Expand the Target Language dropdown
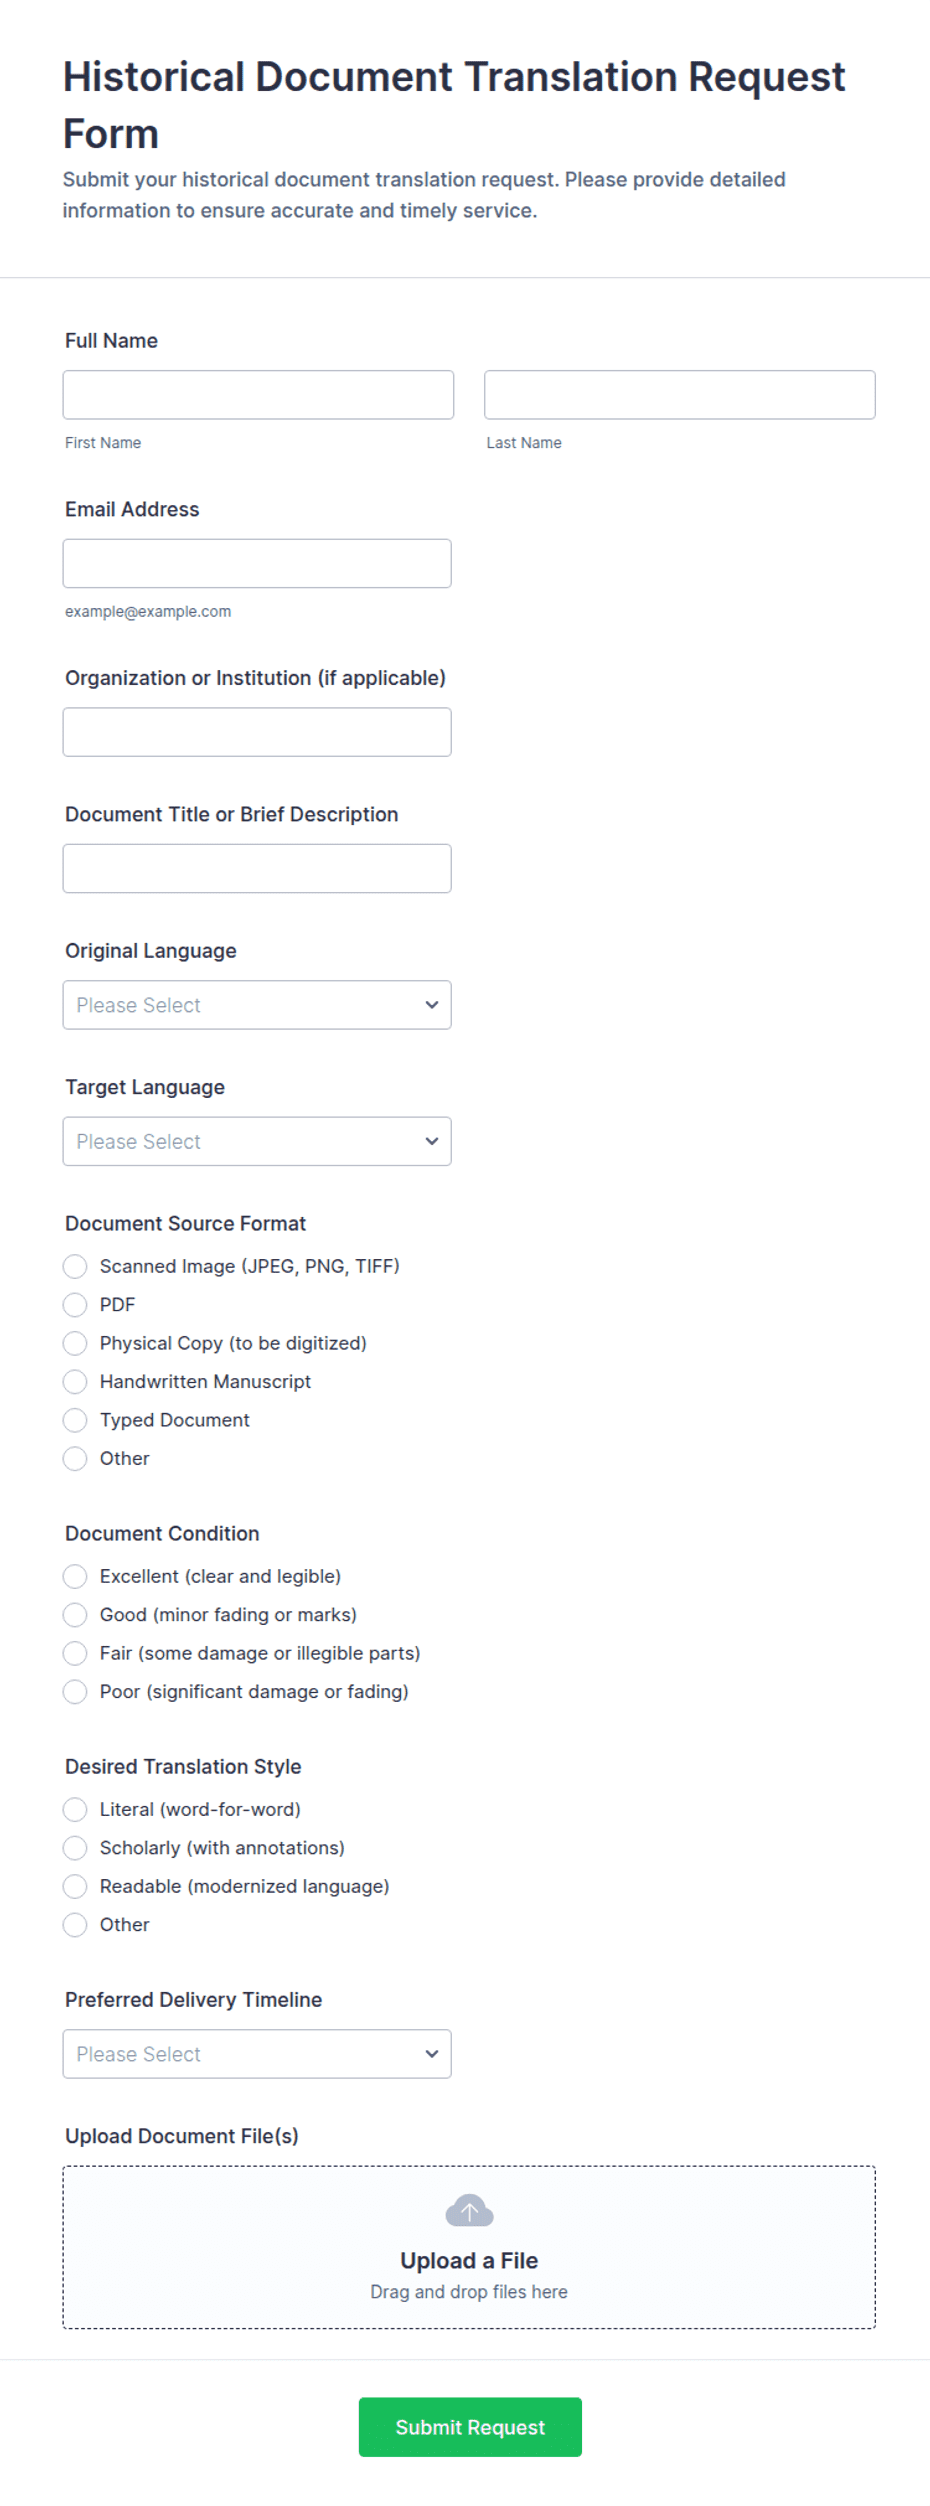 pyautogui.click(x=257, y=1141)
